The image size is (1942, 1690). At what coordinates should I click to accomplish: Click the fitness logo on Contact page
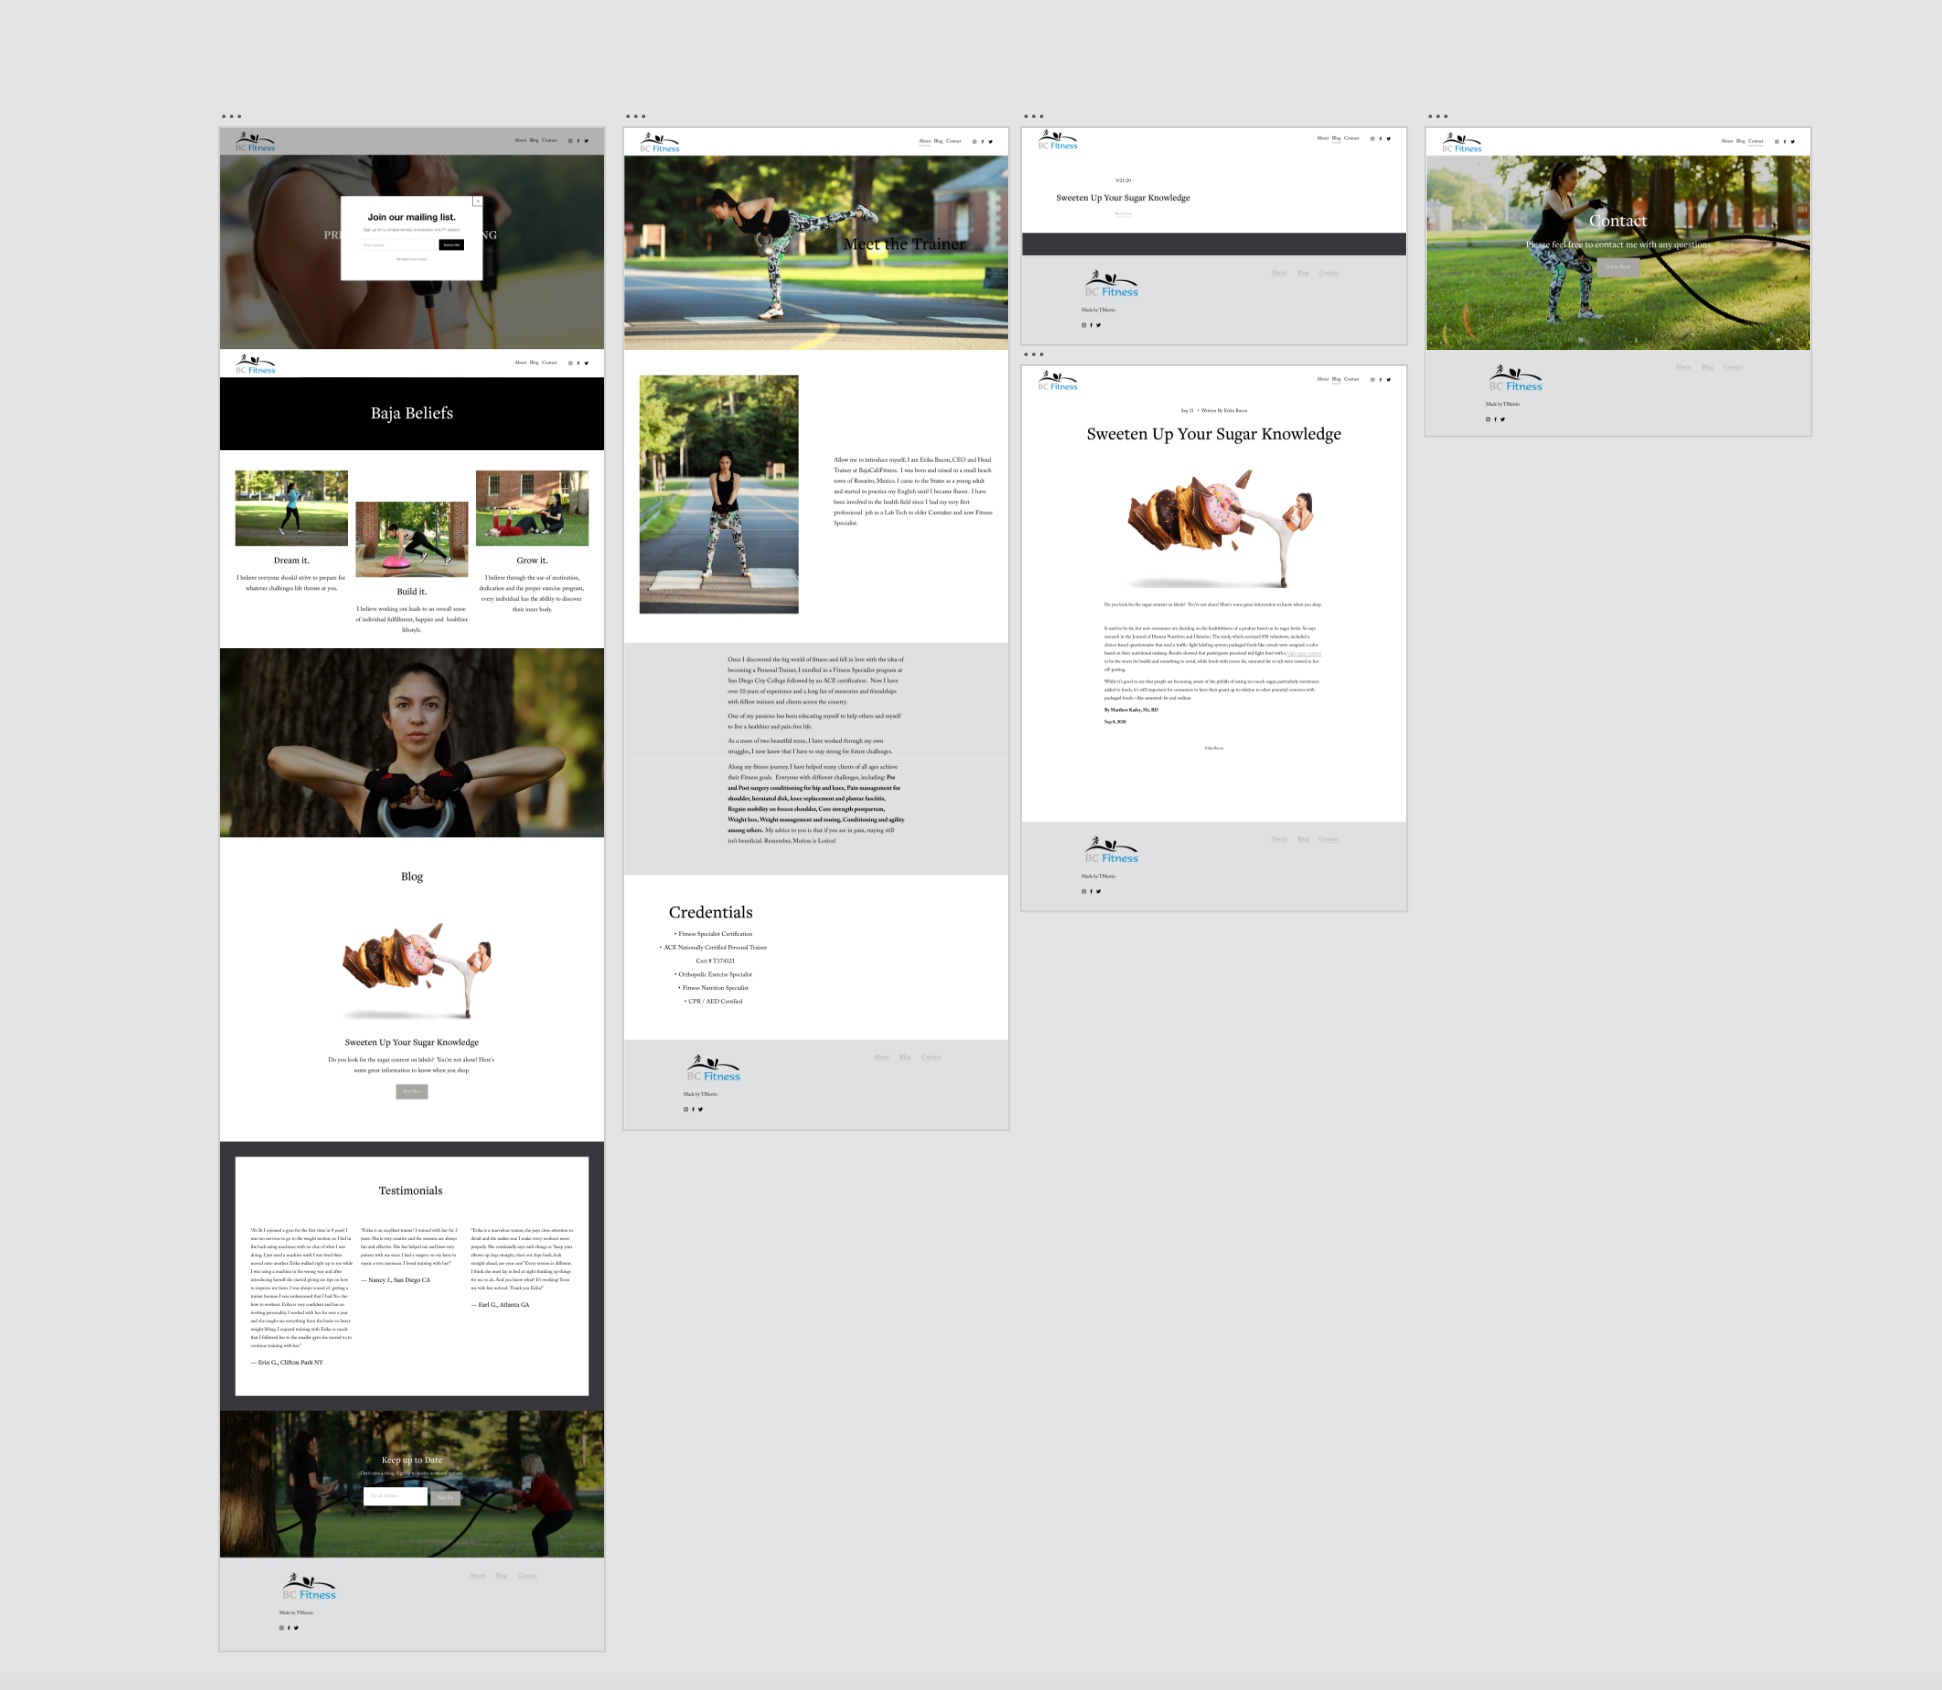(x=1461, y=140)
